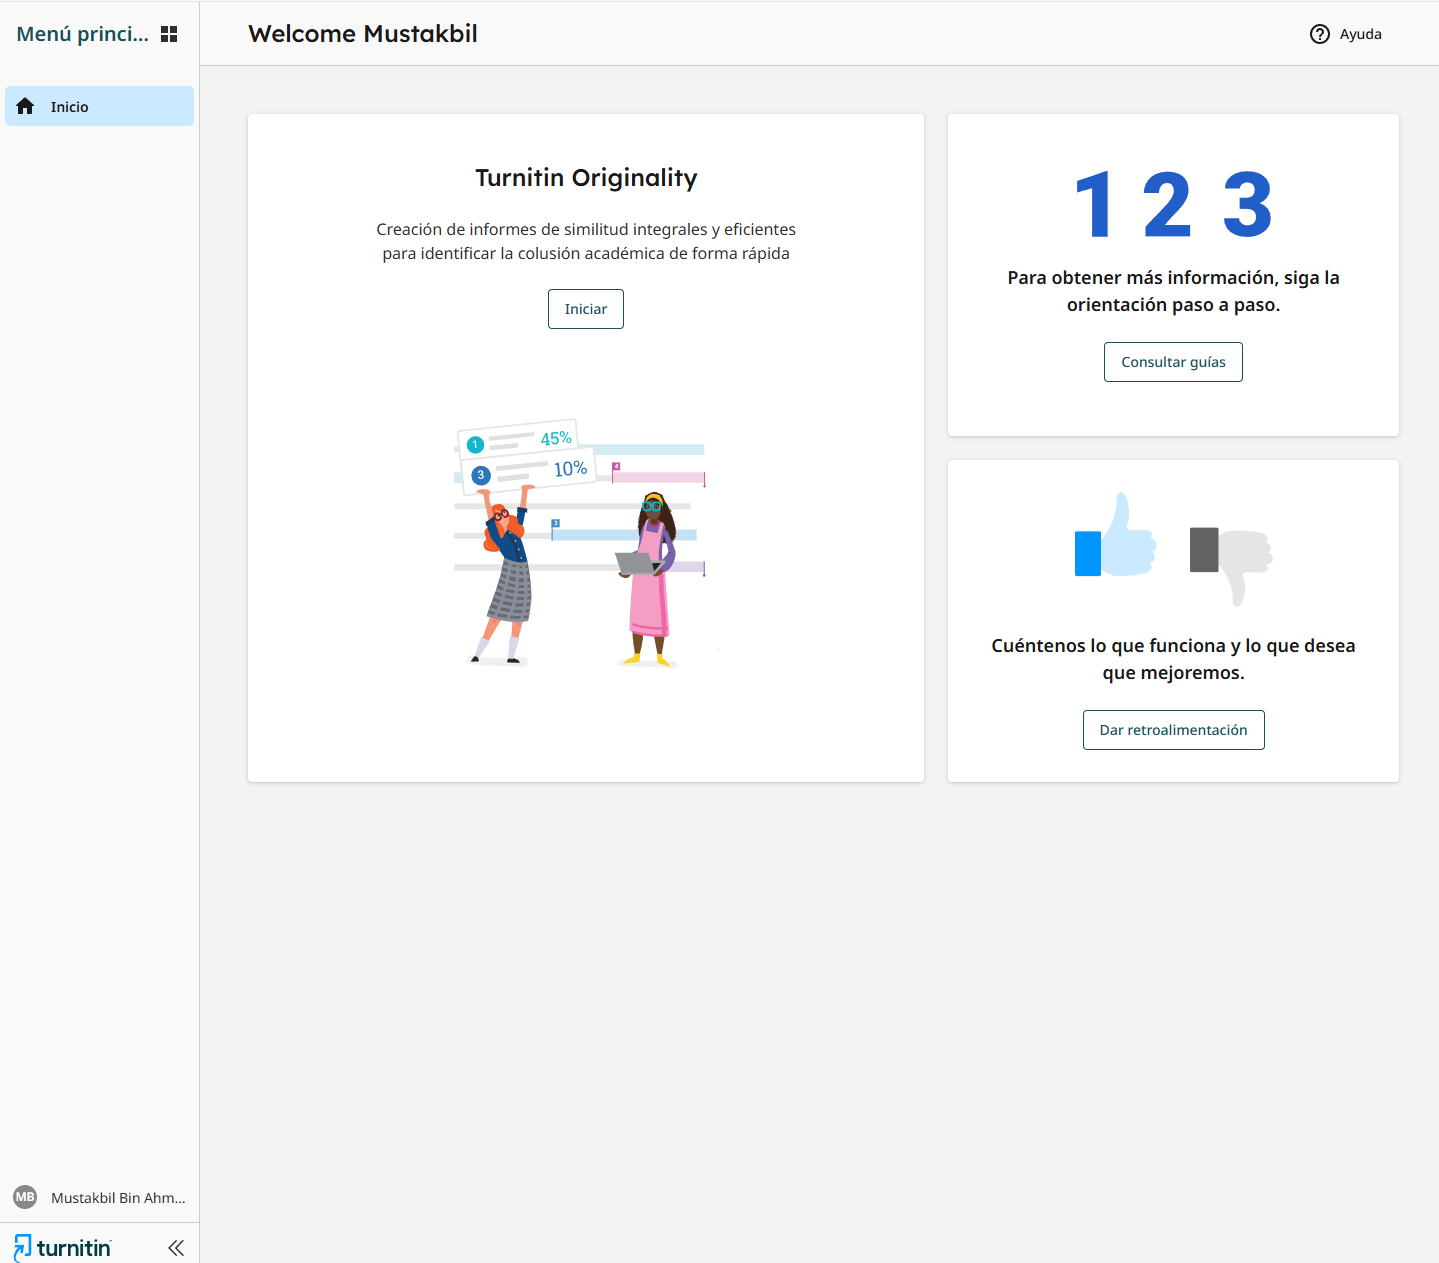Click the turnitin logo
1439x1263 pixels.
[62, 1247]
